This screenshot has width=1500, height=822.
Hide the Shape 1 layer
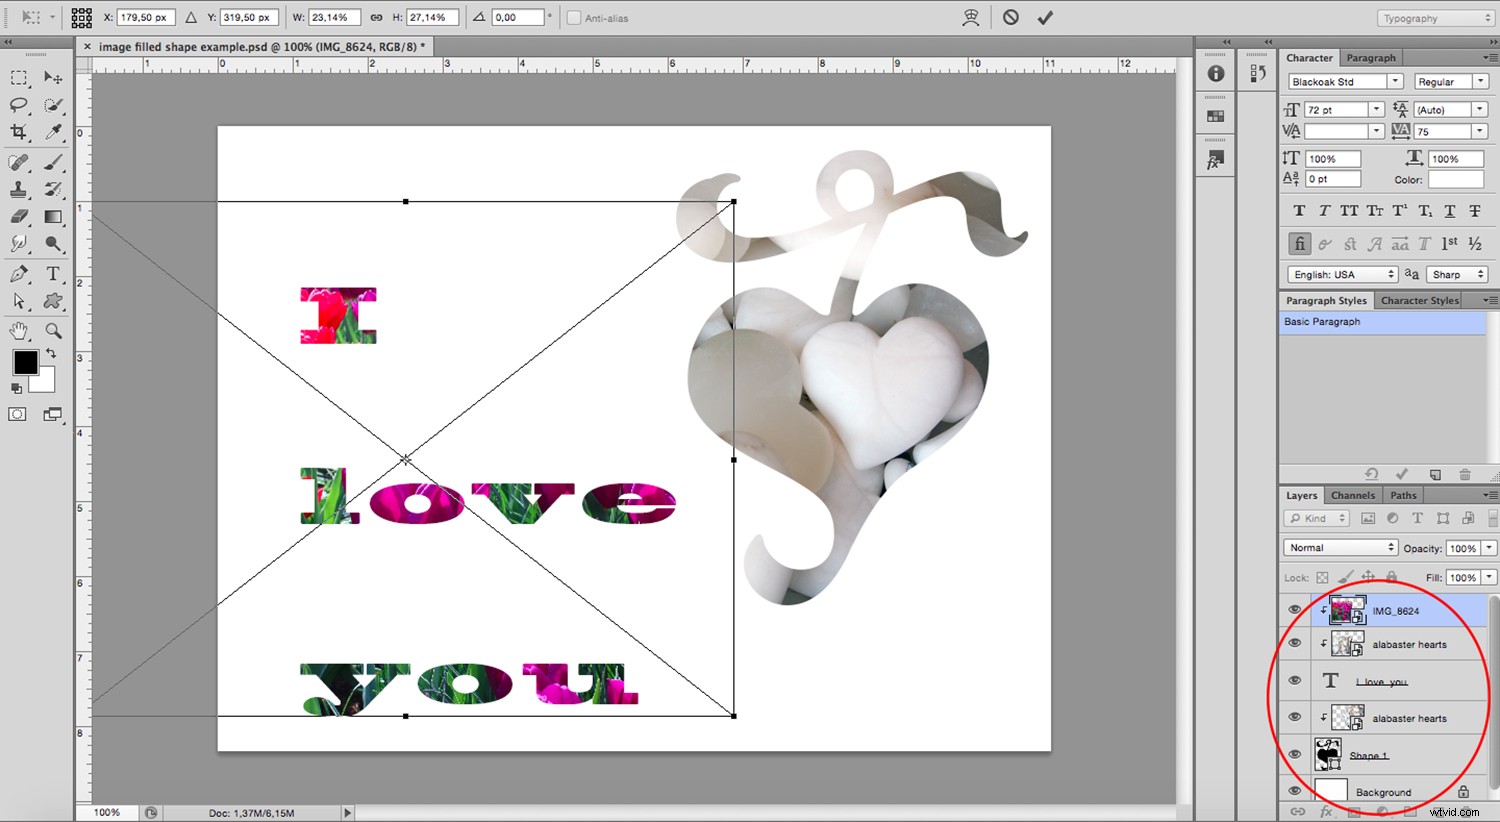1295,754
